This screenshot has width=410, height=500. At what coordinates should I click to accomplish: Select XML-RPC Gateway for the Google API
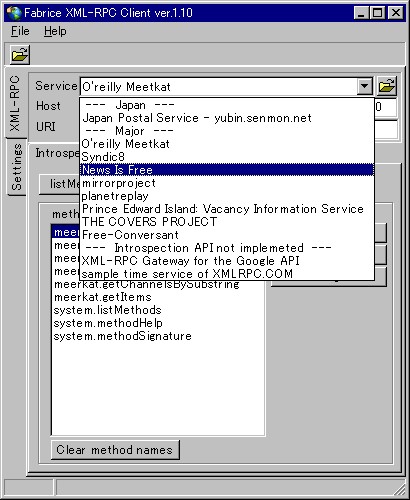[227, 261]
